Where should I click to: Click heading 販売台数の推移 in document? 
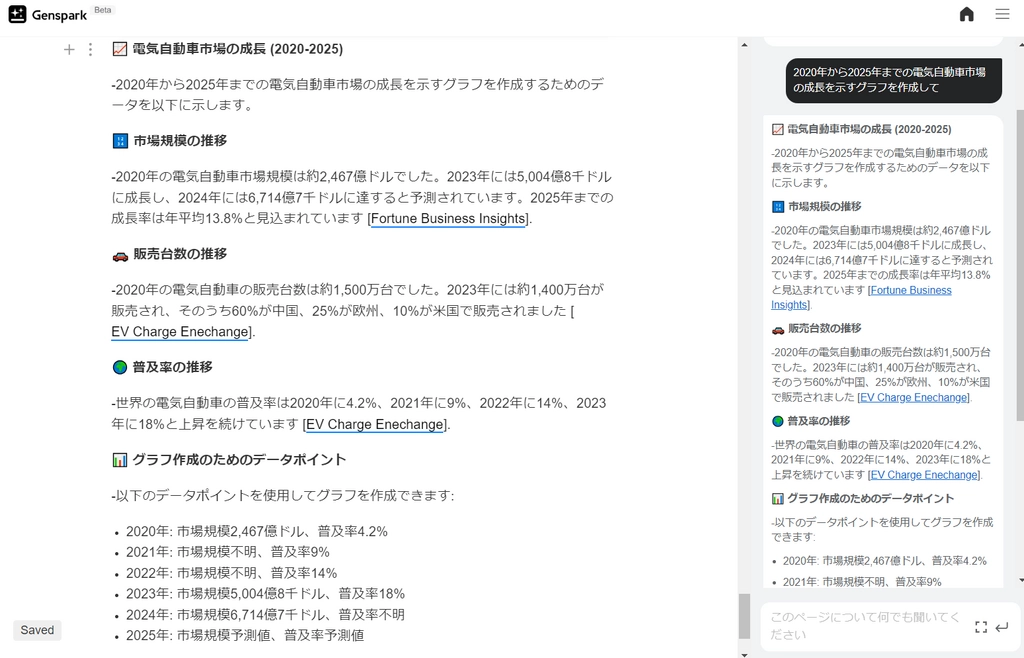(180, 255)
